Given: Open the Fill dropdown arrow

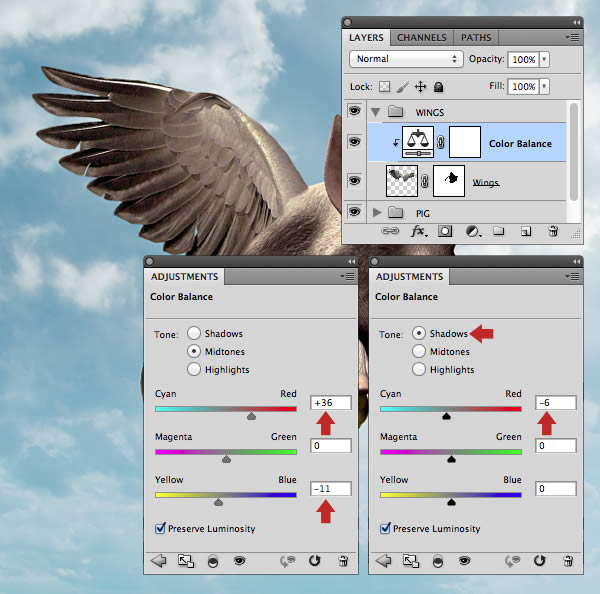Looking at the screenshot, I should coord(544,86).
